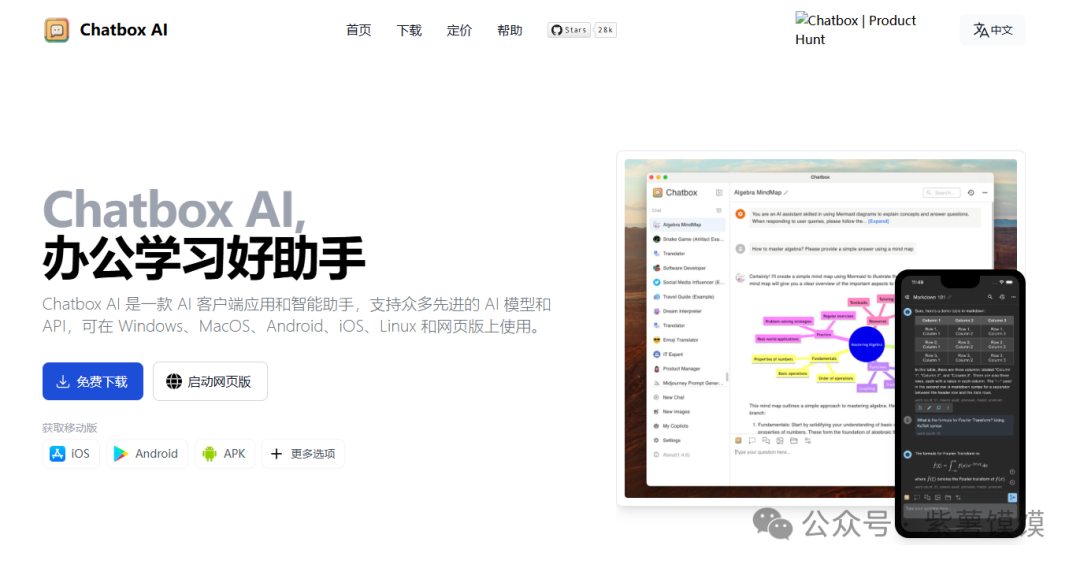Select Software Developer in the preview sidebar
This screenshot has height=568, width=1080.
click(x=687, y=268)
